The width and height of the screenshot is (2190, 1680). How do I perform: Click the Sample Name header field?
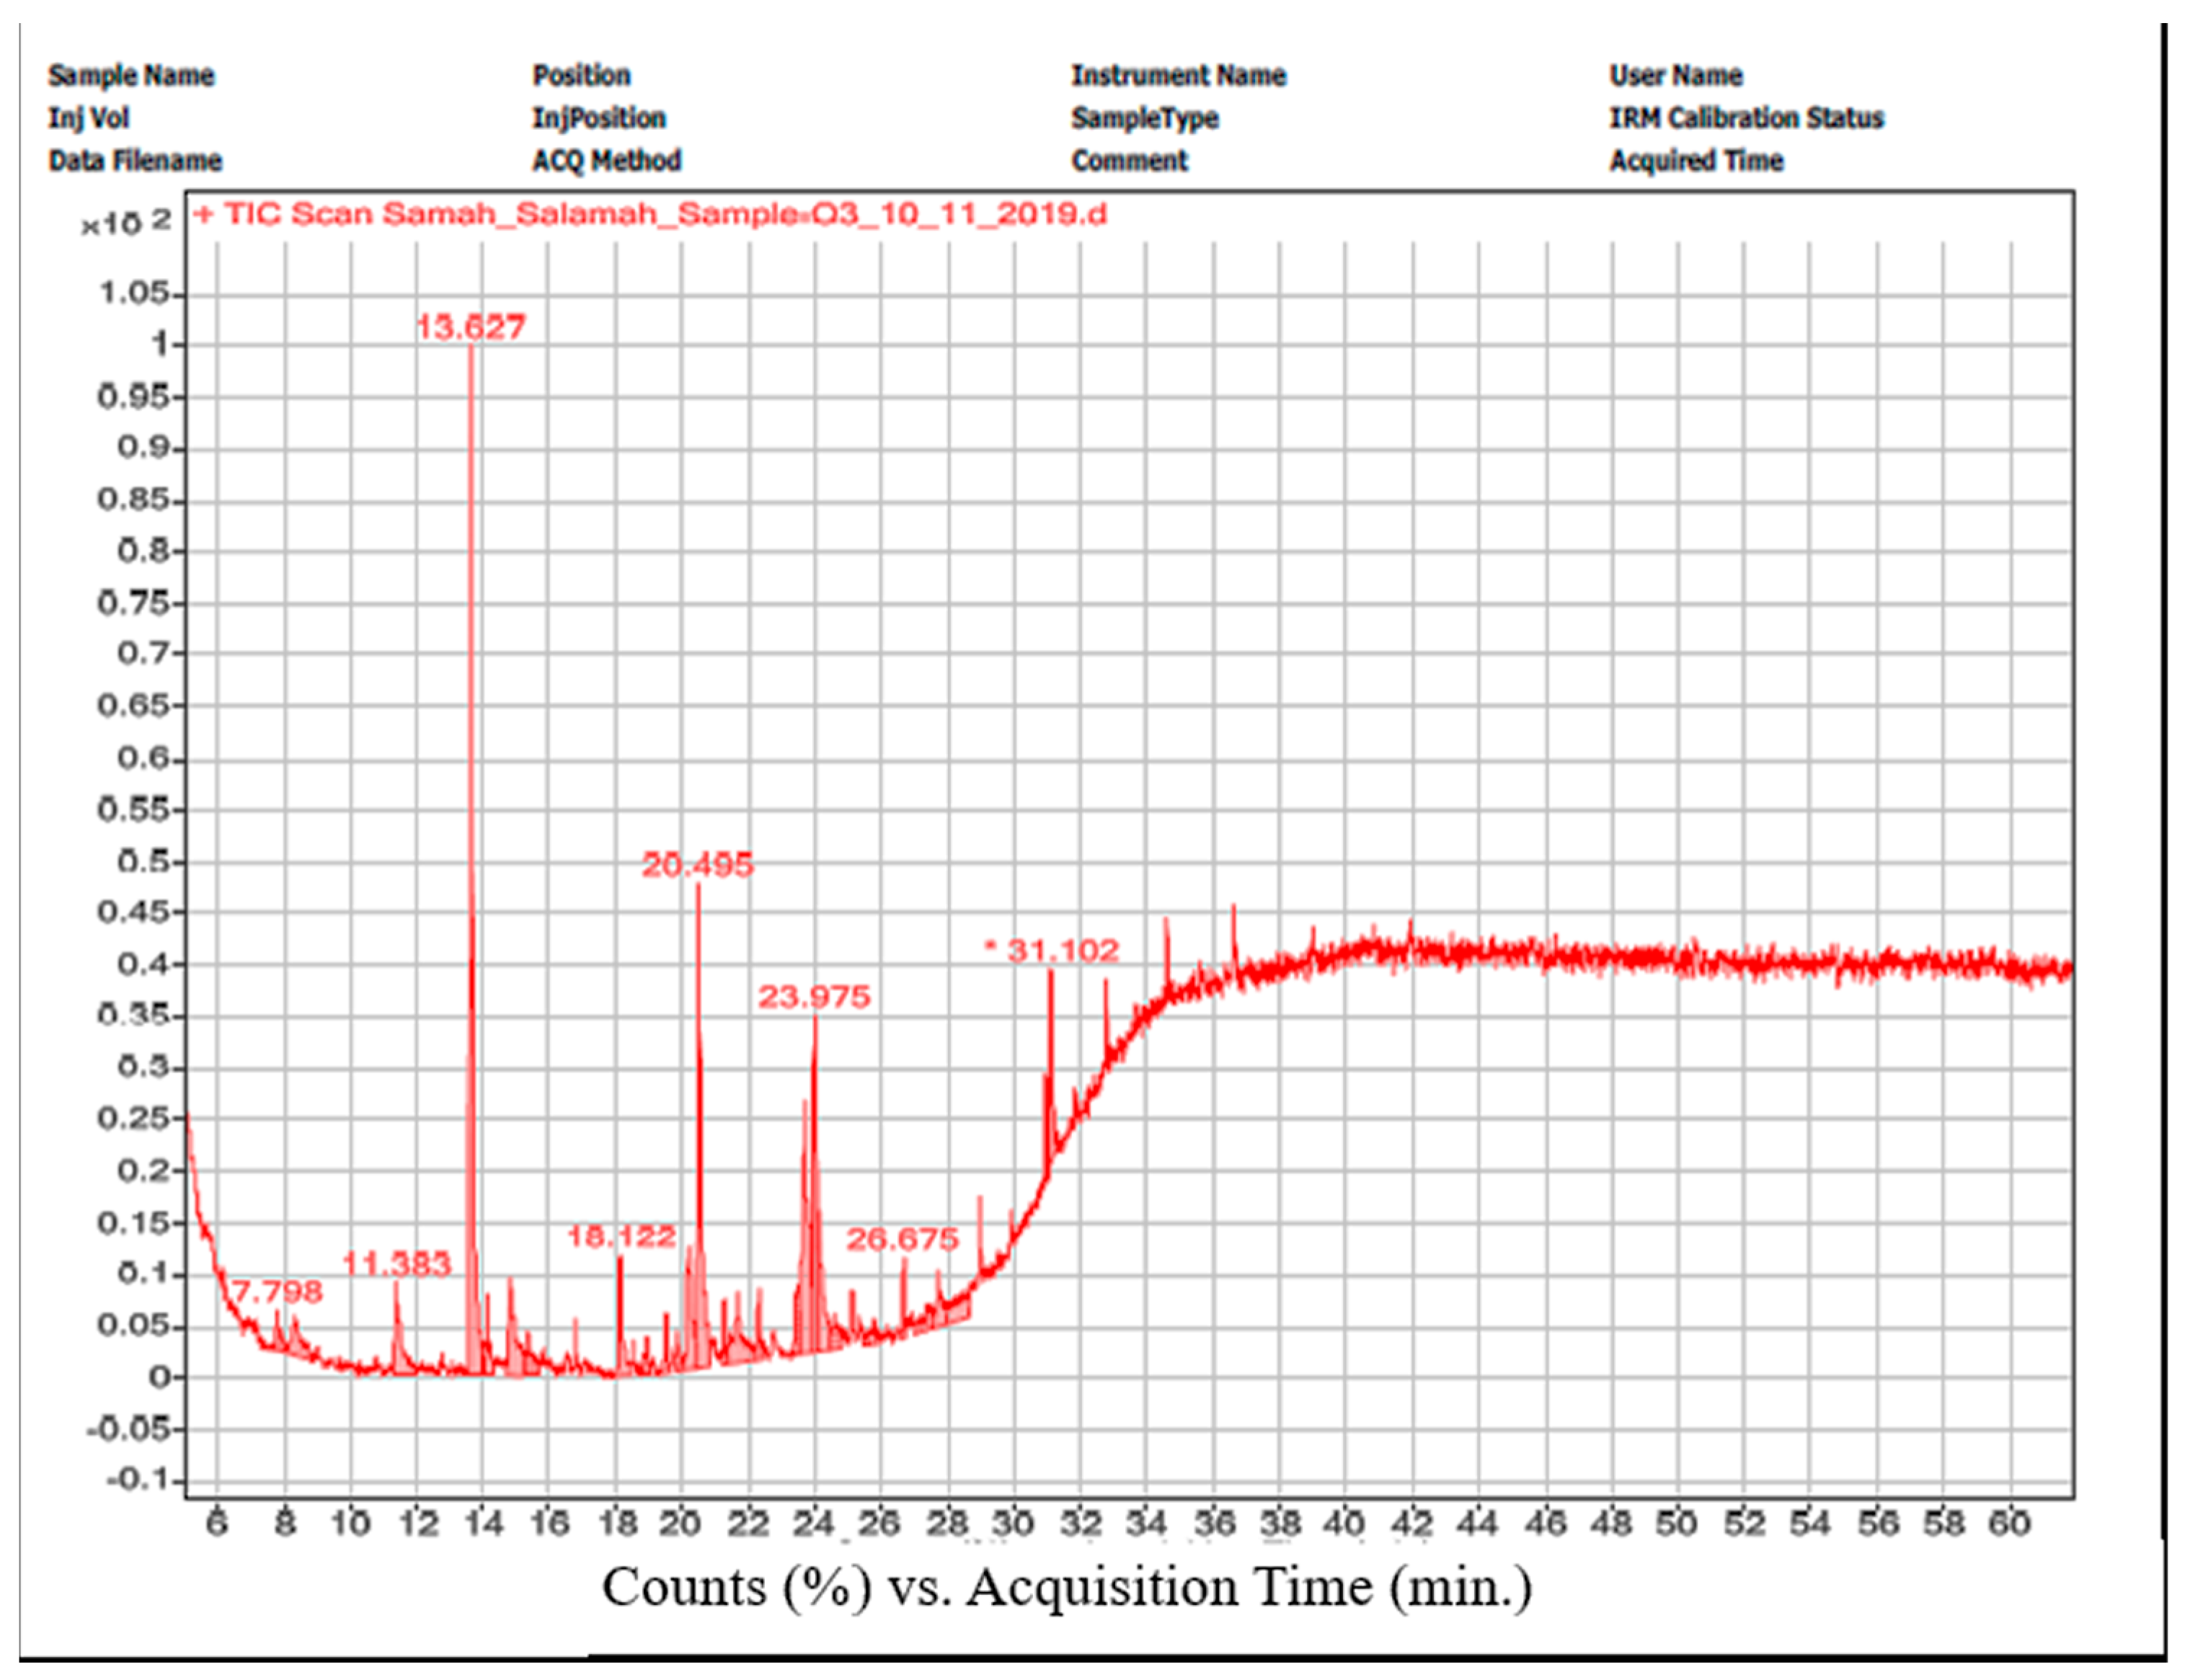(131, 76)
